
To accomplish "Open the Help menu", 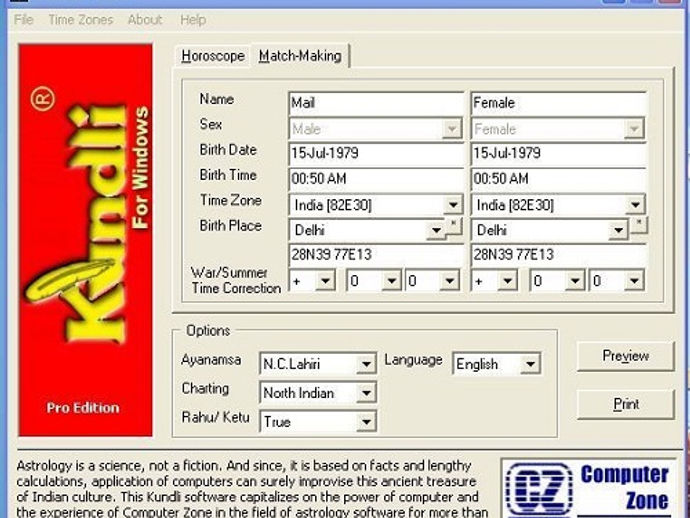I will [193, 20].
